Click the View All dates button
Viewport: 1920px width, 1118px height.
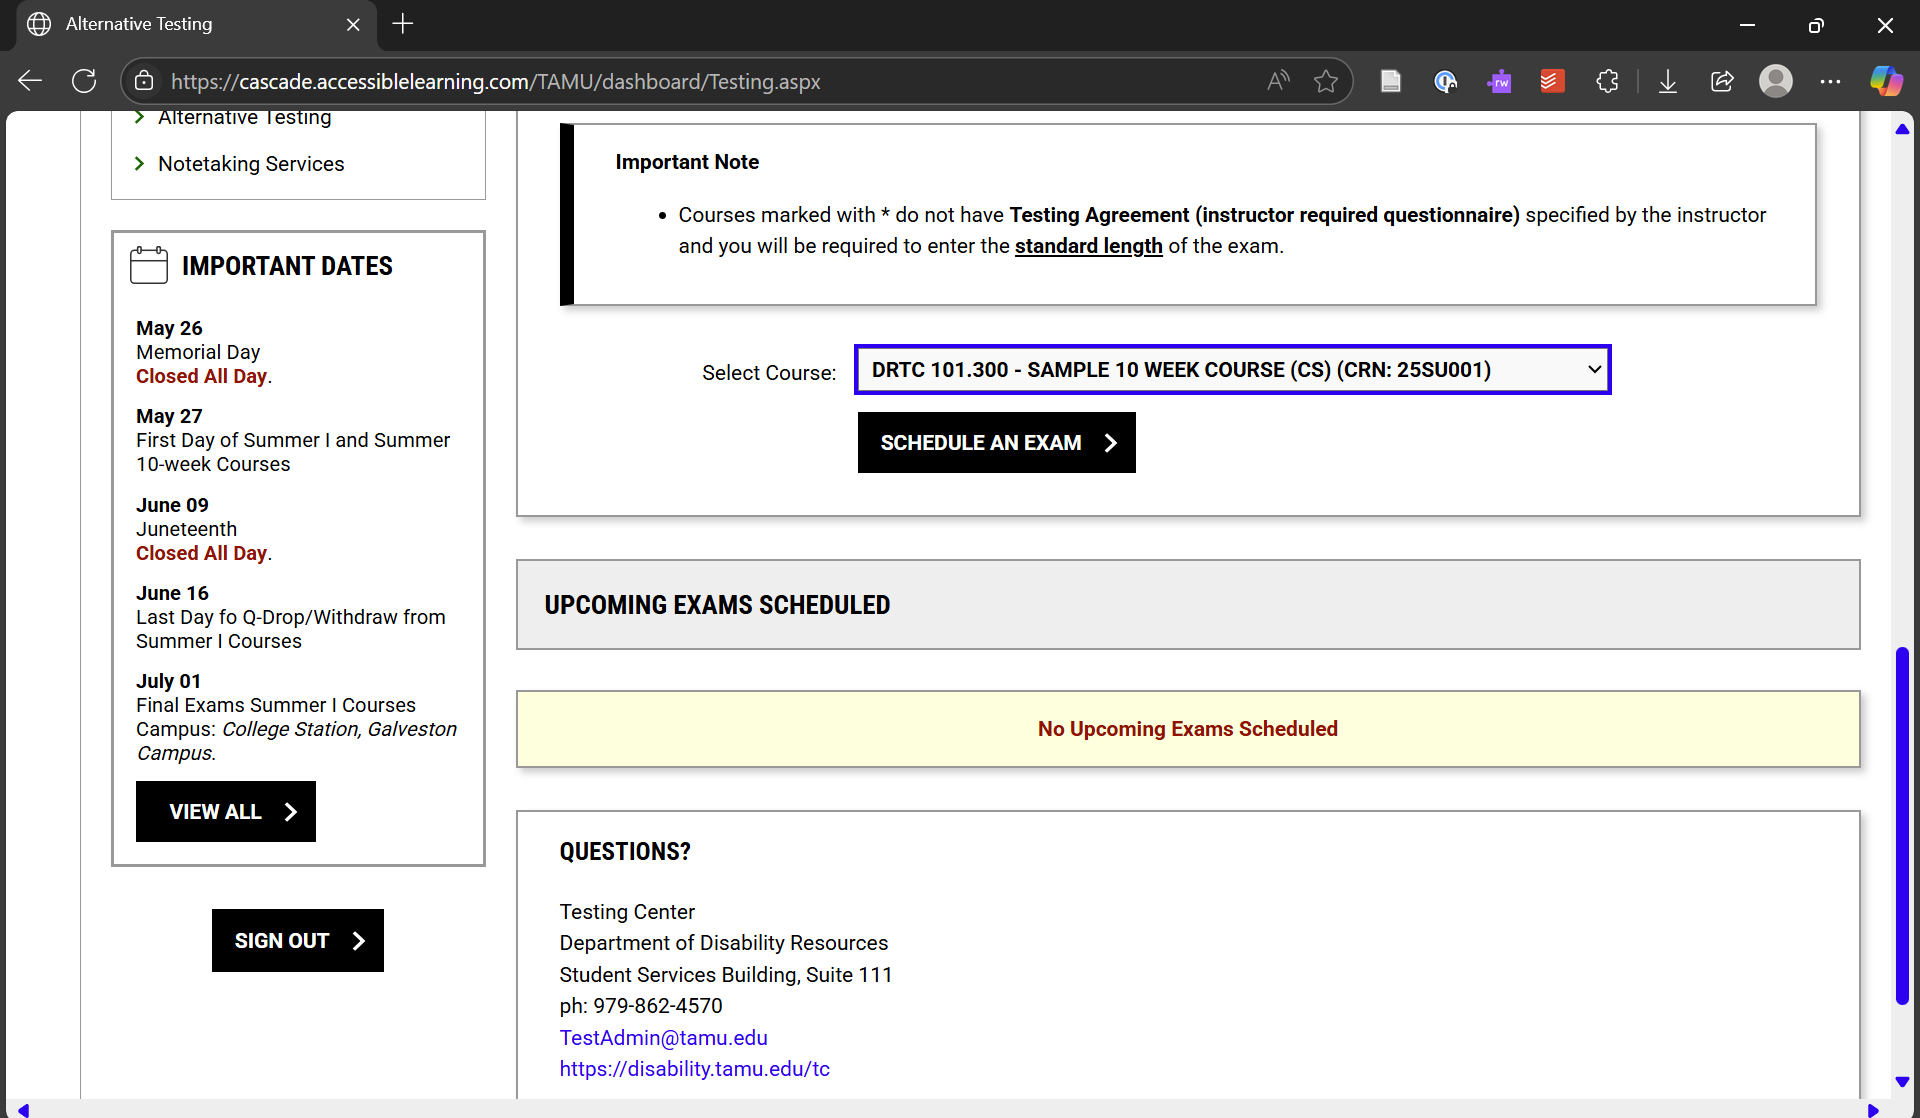click(x=226, y=811)
